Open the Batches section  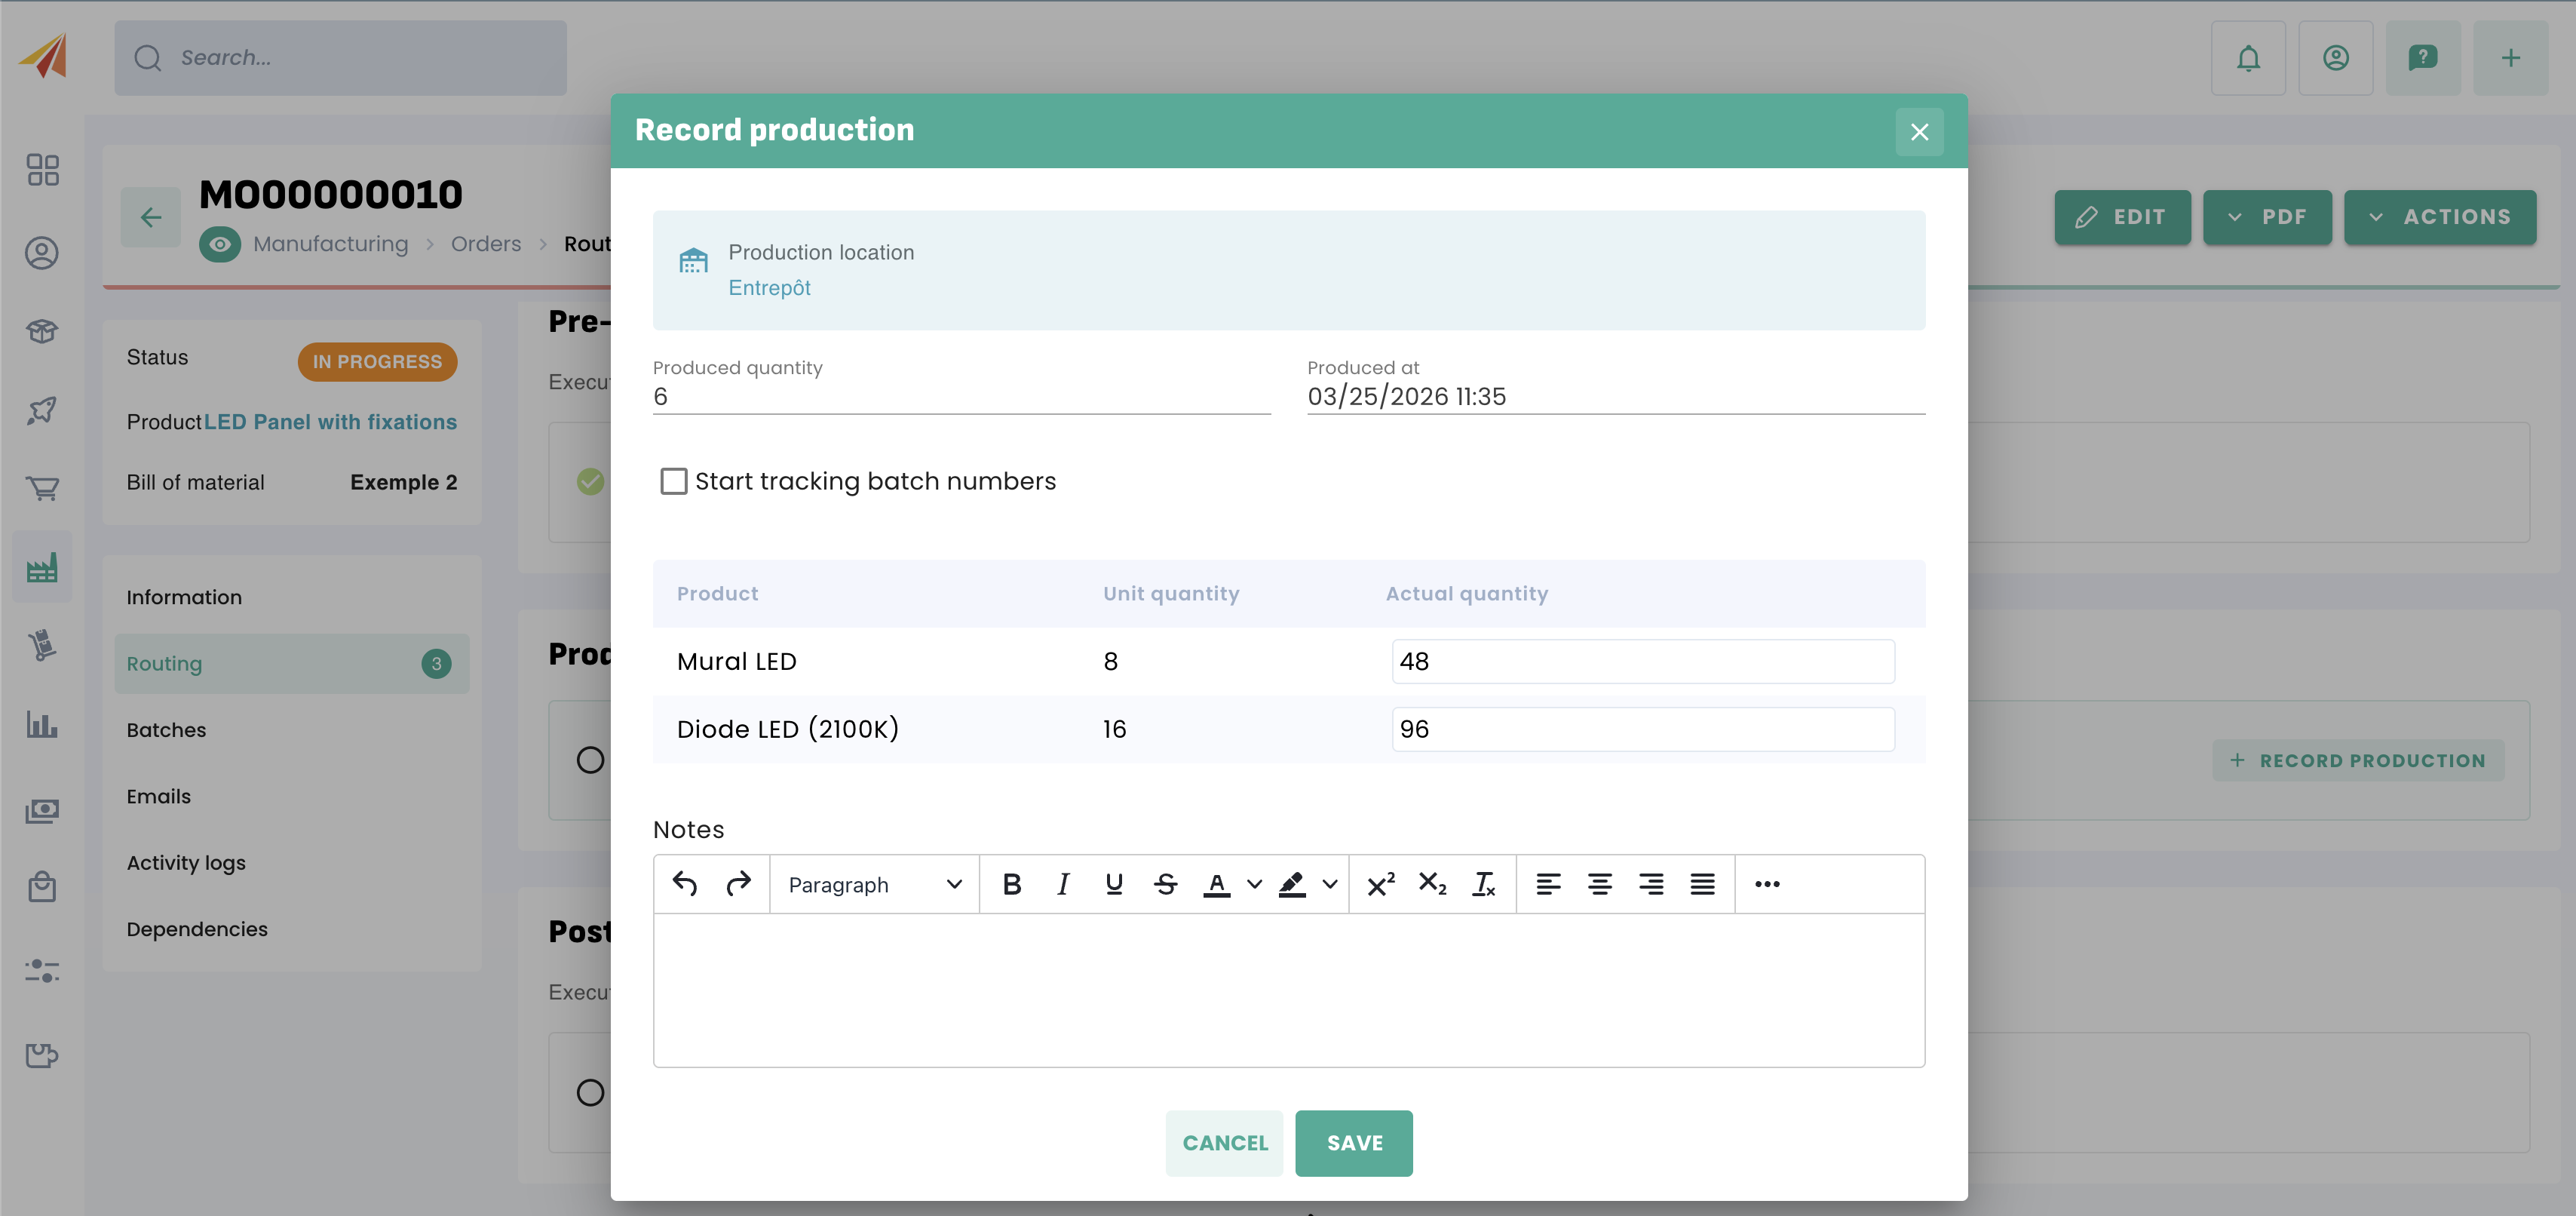(x=166, y=730)
